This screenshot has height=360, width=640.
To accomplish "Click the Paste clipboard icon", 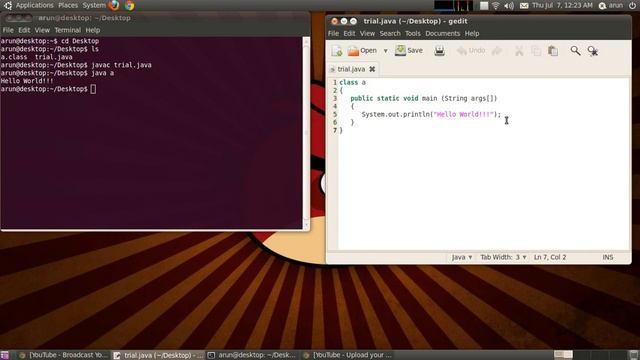I will (x=553, y=51).
